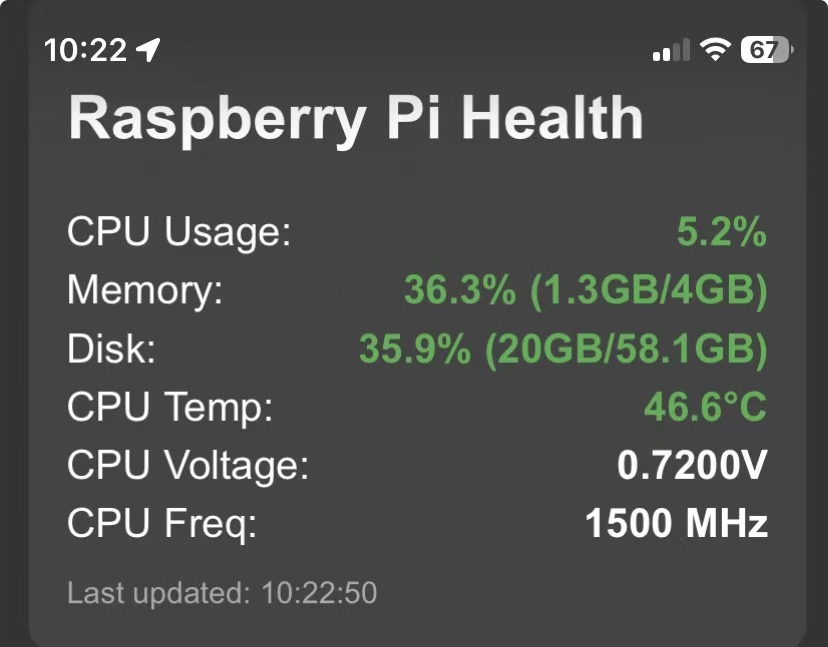Click the 5.2% CPU usage value

tap(721, 233)
